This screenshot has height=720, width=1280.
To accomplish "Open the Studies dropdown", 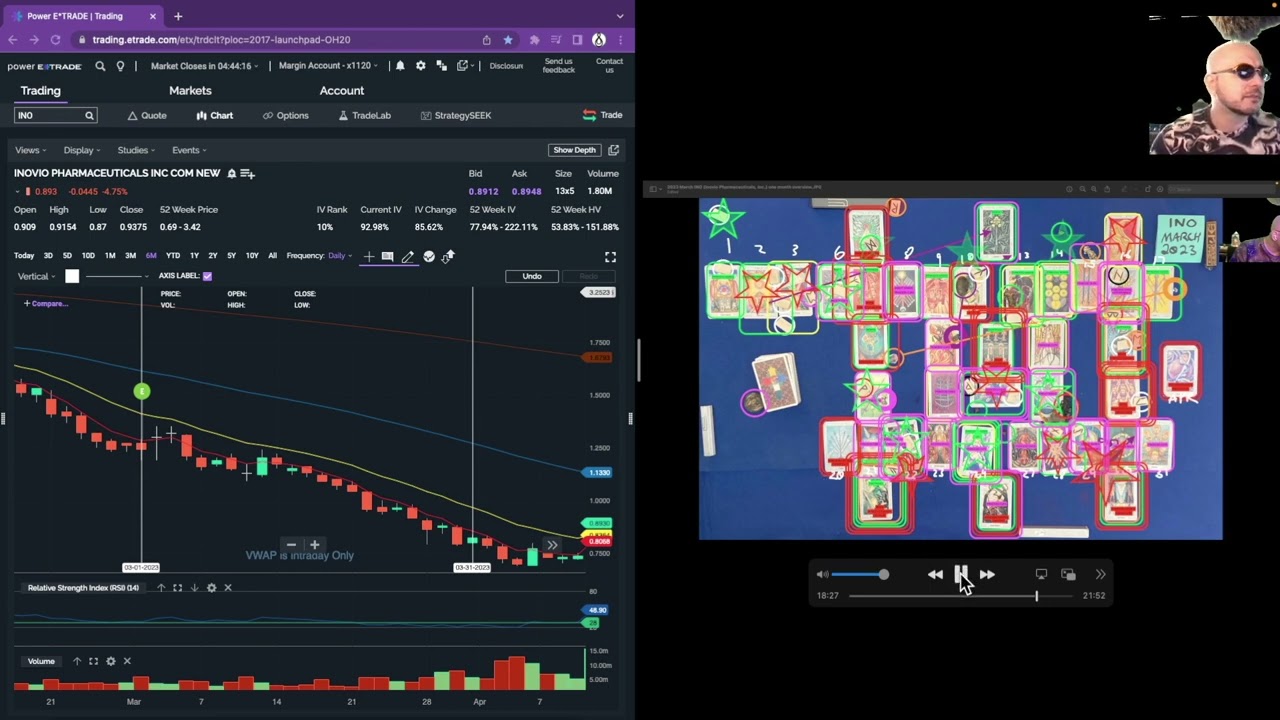I will tap(136, 150).
